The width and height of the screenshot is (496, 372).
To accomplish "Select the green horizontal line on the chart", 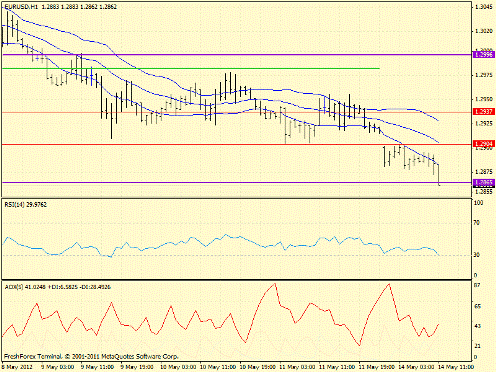I will 191,68.
